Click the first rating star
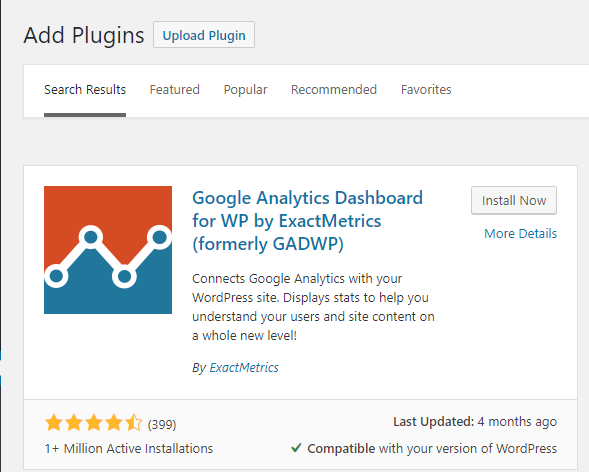The image size is (589, 472). point(54,423)
